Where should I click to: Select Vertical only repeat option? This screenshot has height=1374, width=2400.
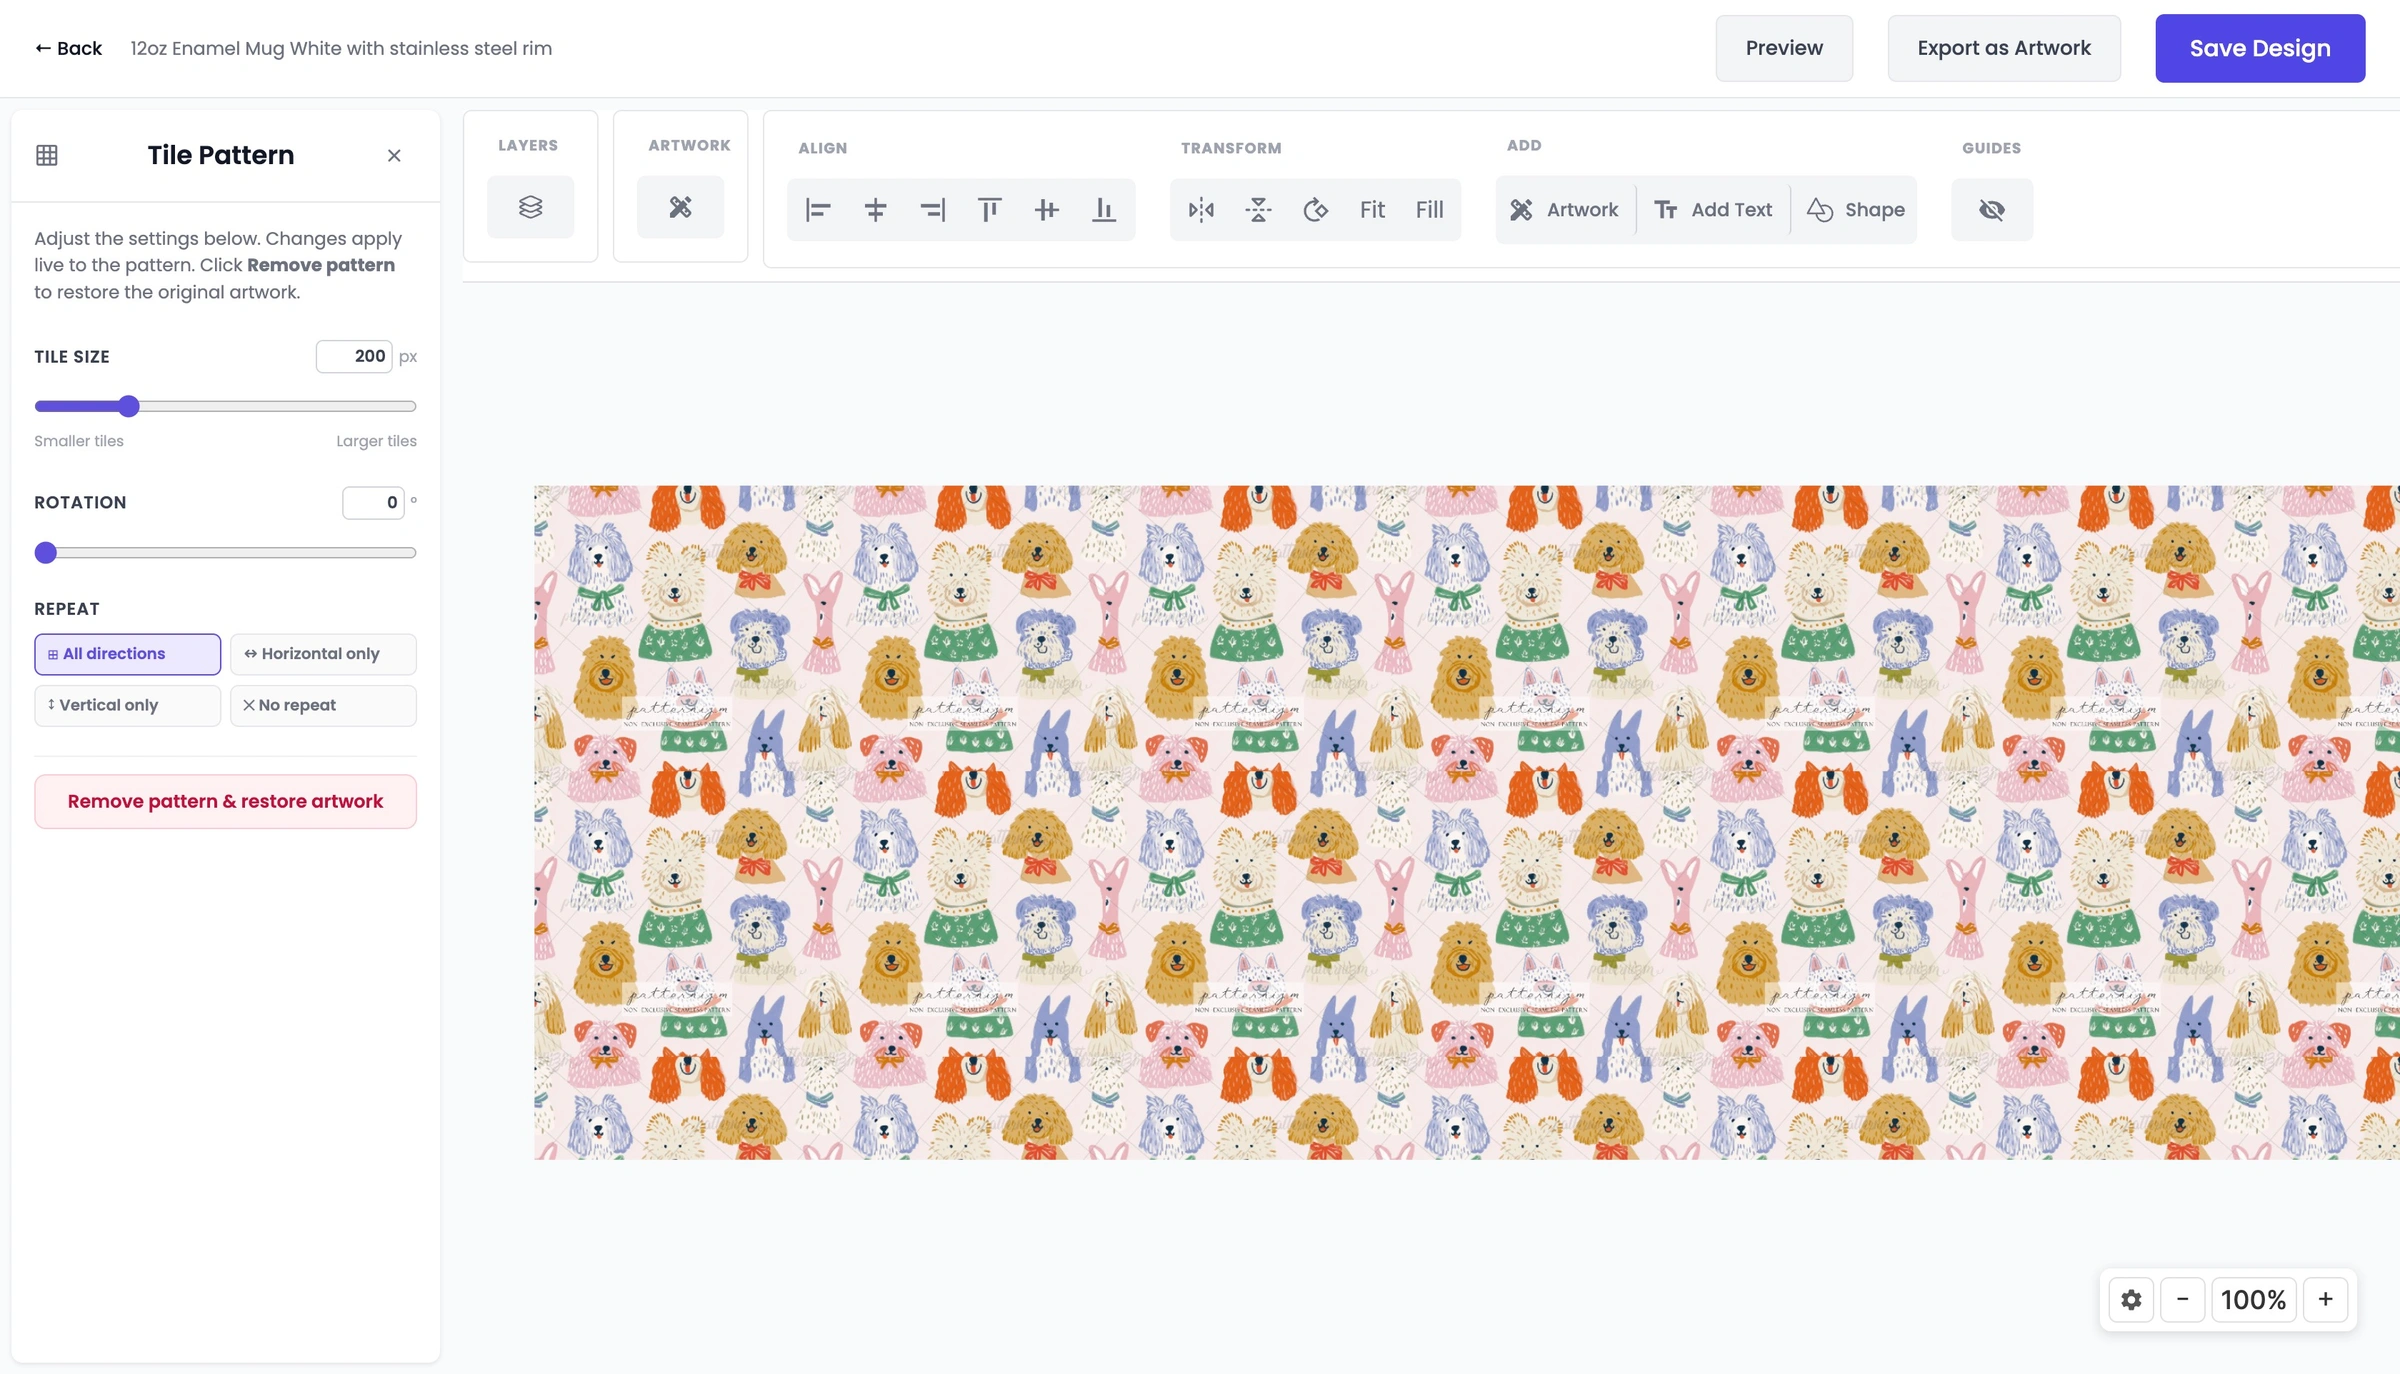[128, 705]
